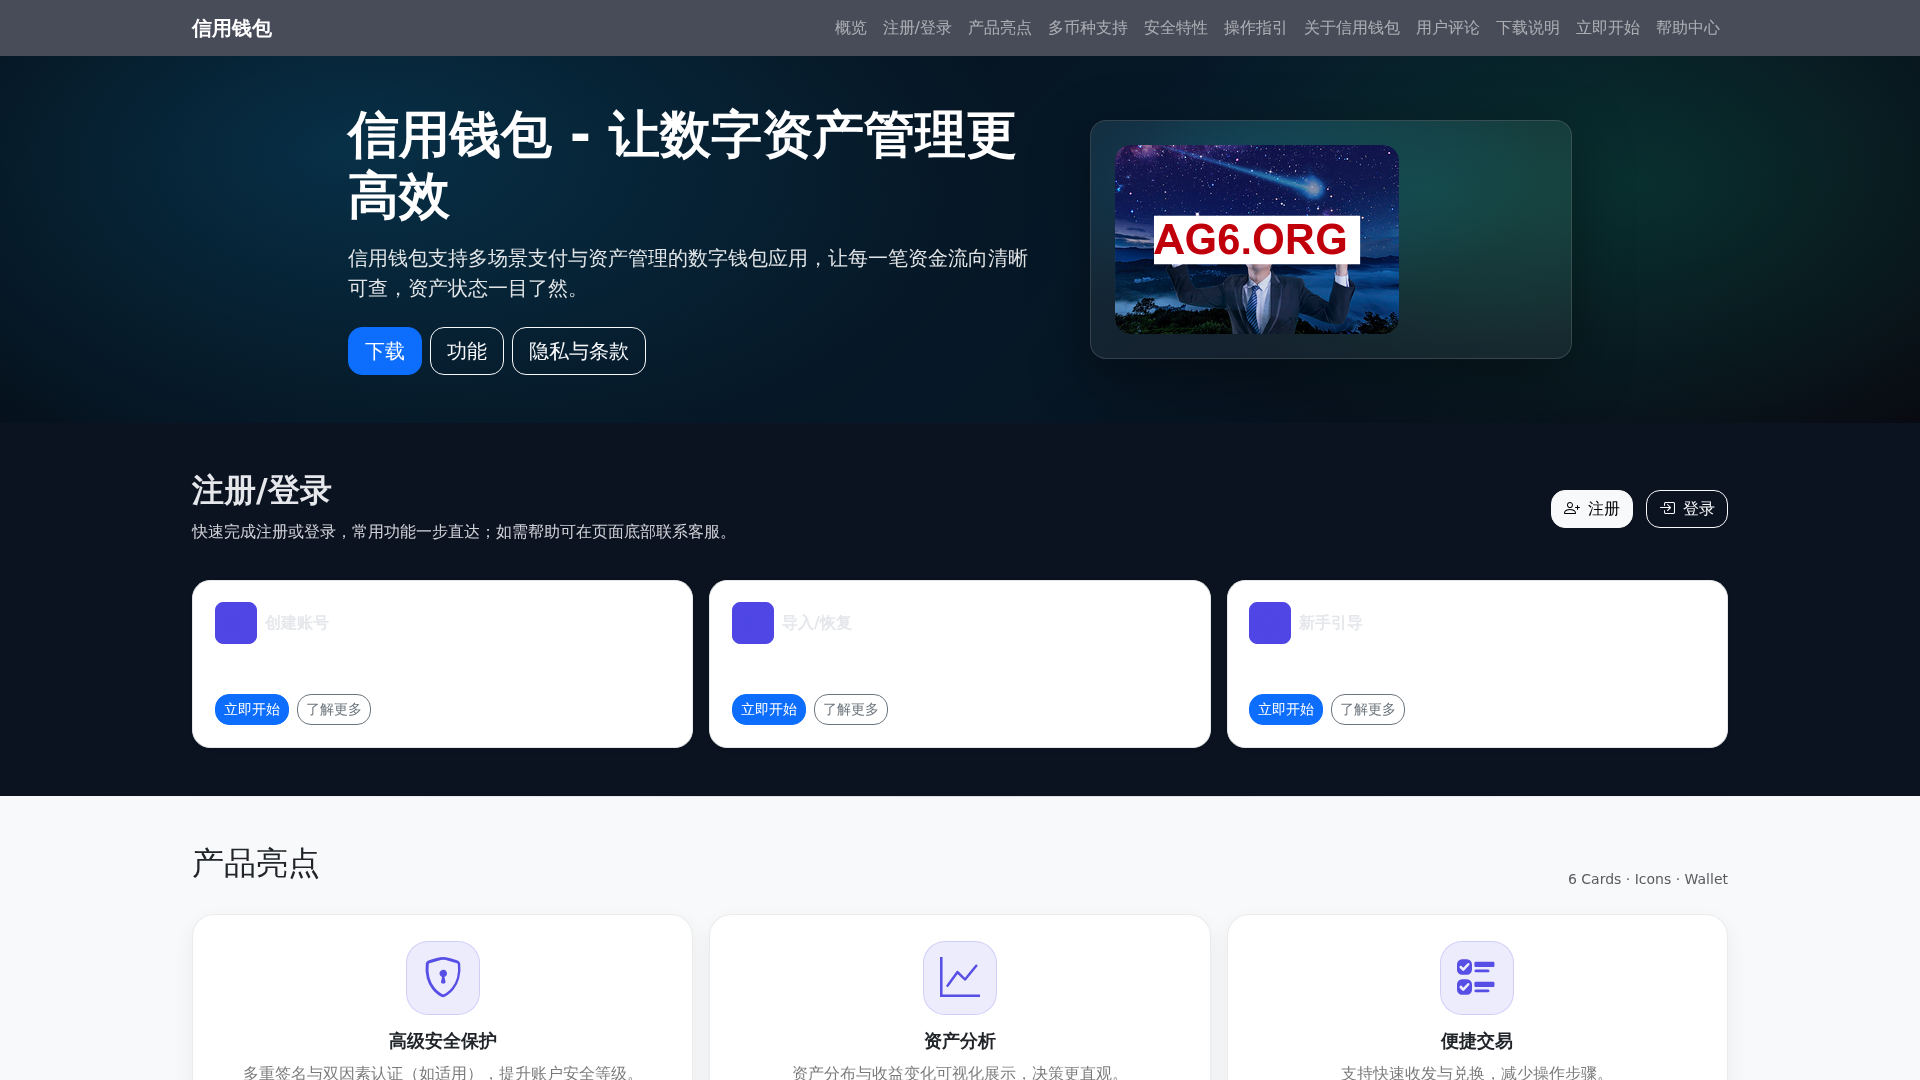Click the 注册 button with the user-plus icon
Image resolution: width=1920 pixels, height=1080 pixels.
[x=1592, y=509]
